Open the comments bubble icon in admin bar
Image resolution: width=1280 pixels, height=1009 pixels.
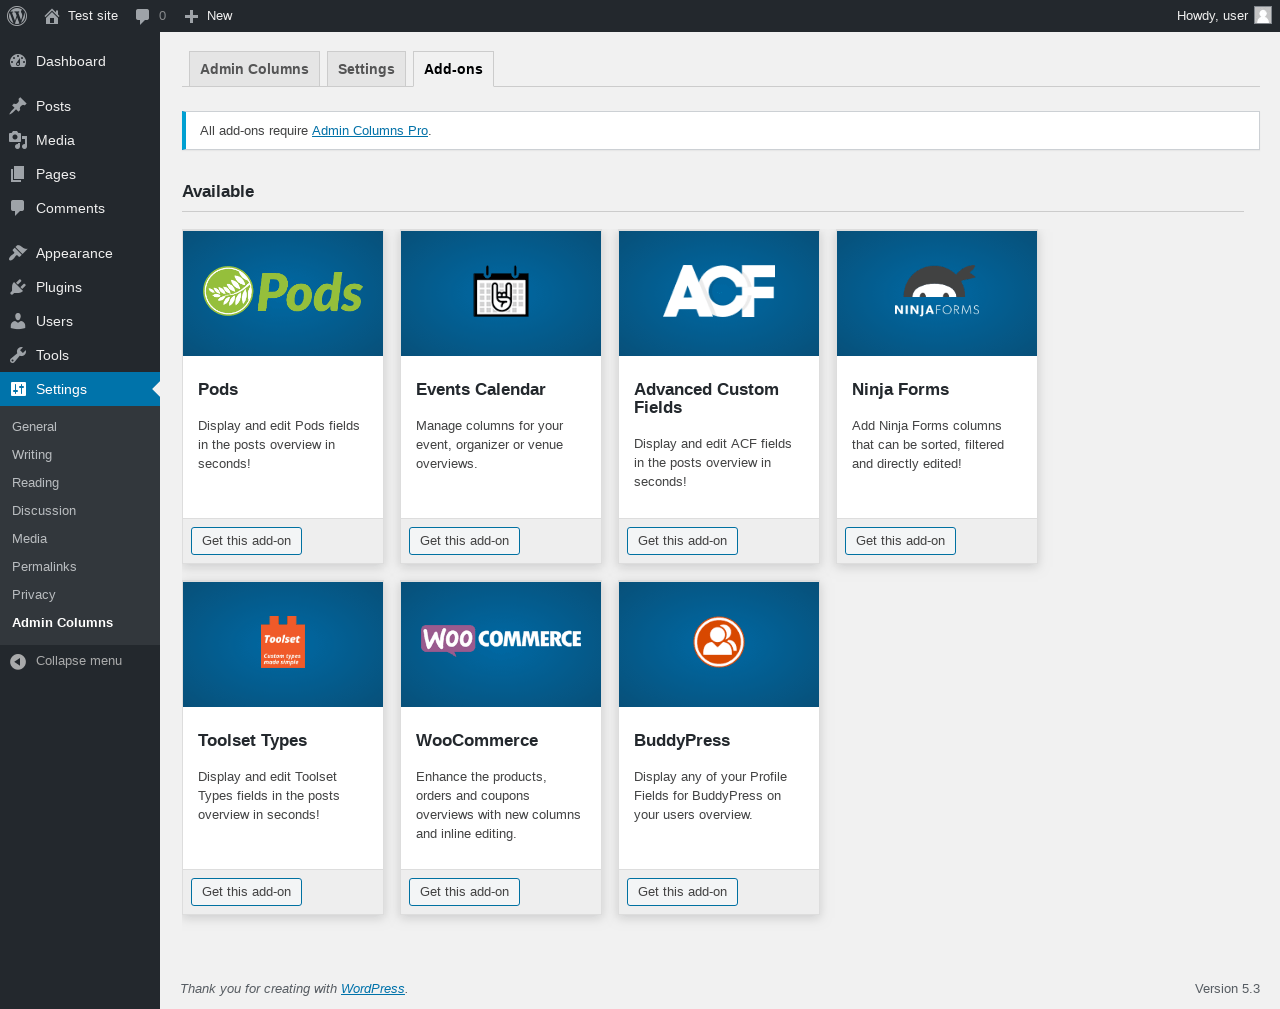click(x=143, y=16)
